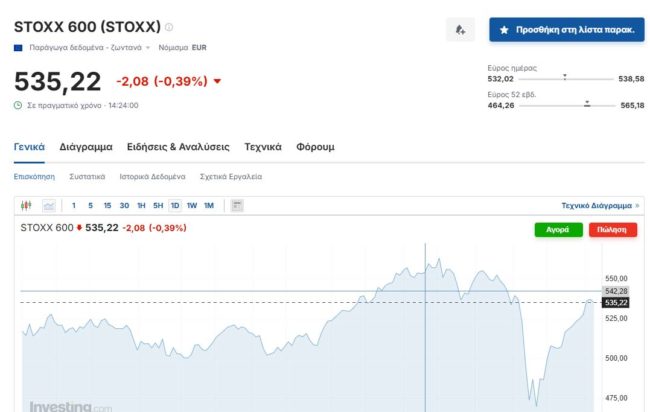Click the info icon next to STOXX 600 title
This screenshot has height=412, width=650.
[169, 27]
